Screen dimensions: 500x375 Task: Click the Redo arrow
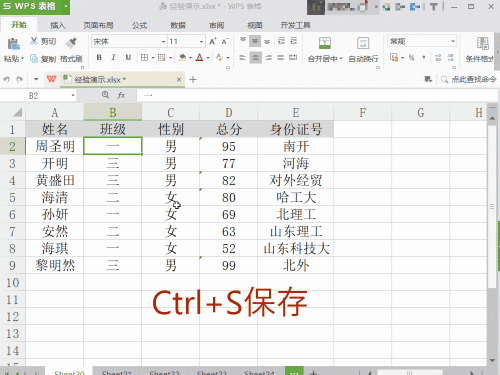pos(20,79)
